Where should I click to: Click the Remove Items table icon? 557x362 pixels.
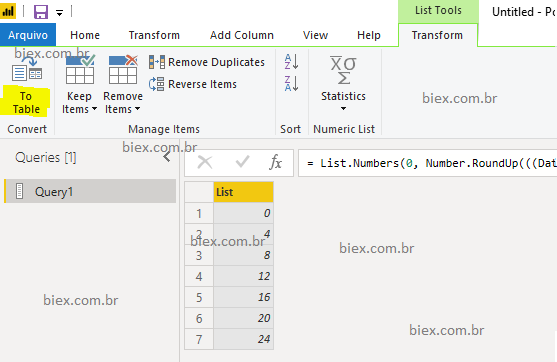[123, 69]
